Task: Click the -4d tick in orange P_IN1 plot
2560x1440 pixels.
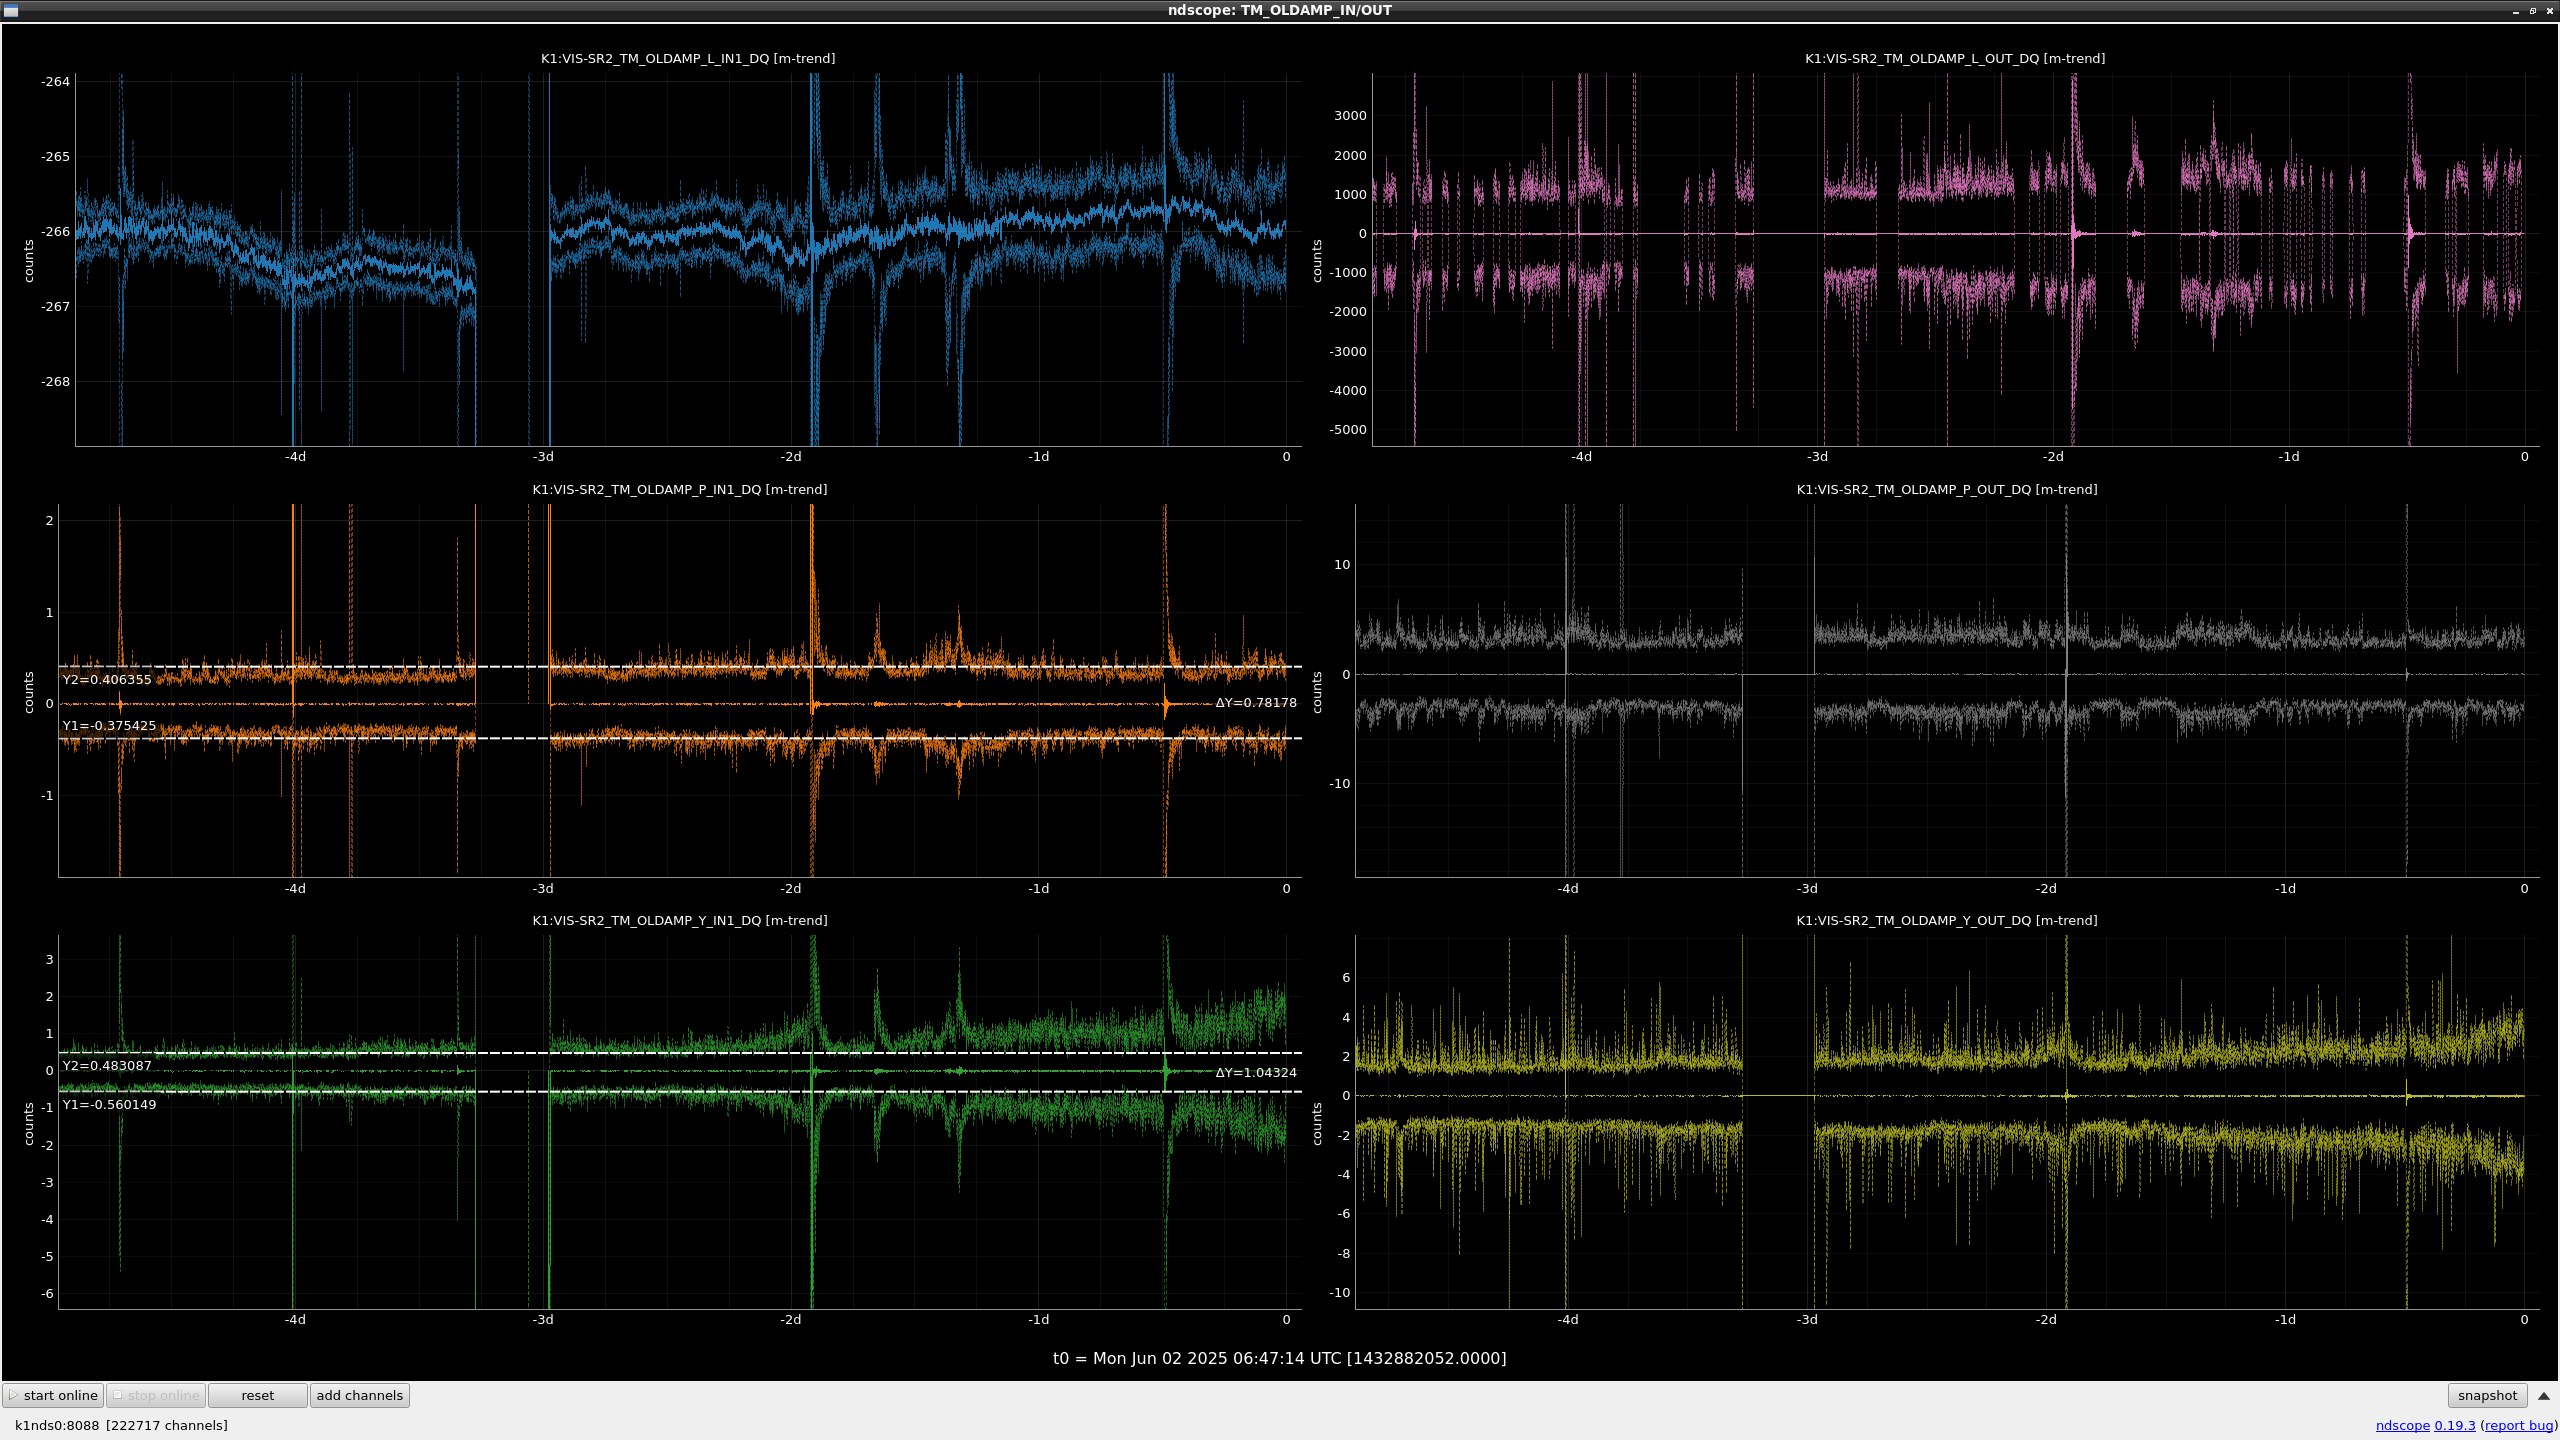Action: click(295, 888)
